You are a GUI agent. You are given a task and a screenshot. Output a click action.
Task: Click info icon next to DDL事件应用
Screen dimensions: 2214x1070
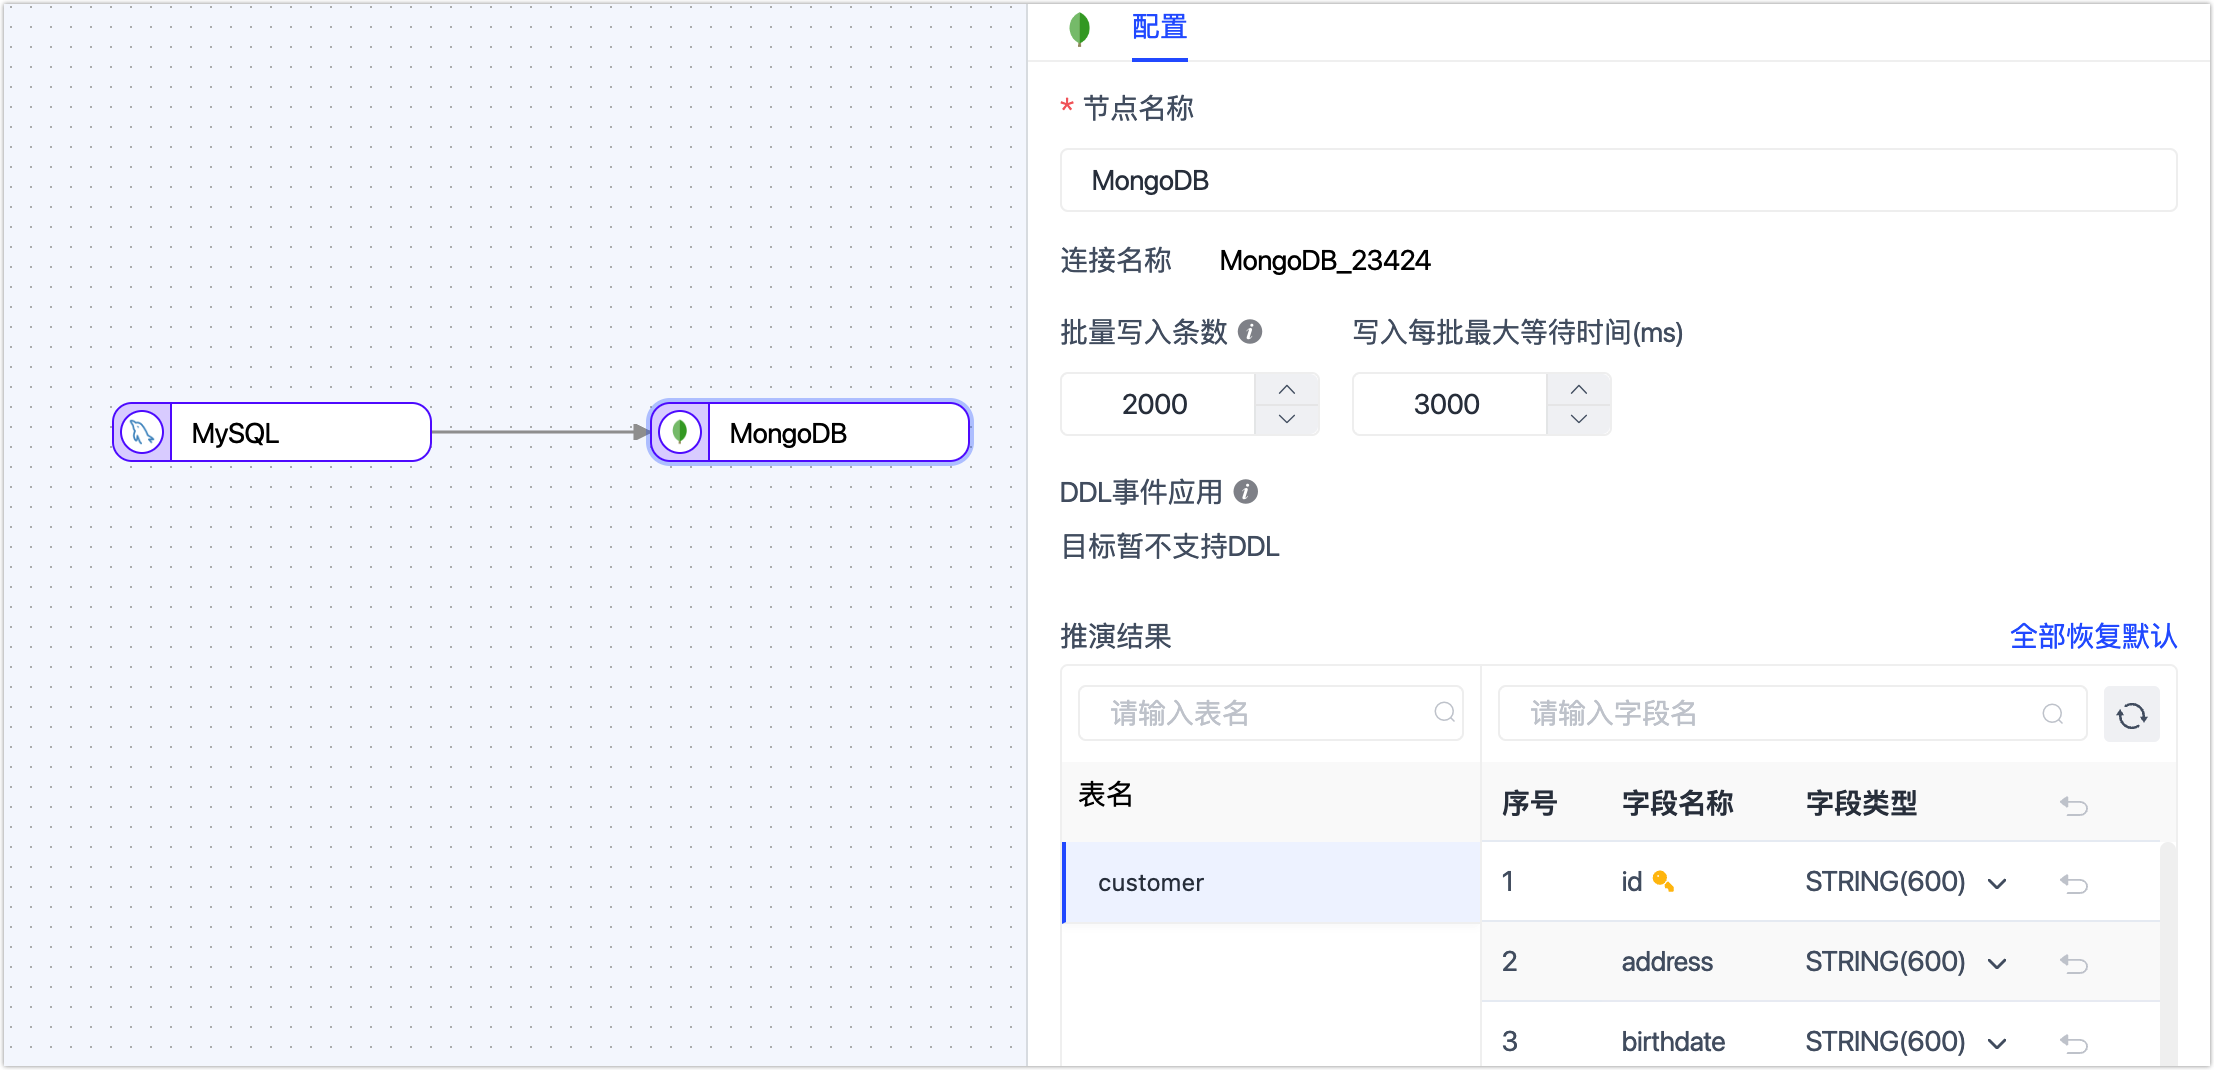coord(1246,492)
